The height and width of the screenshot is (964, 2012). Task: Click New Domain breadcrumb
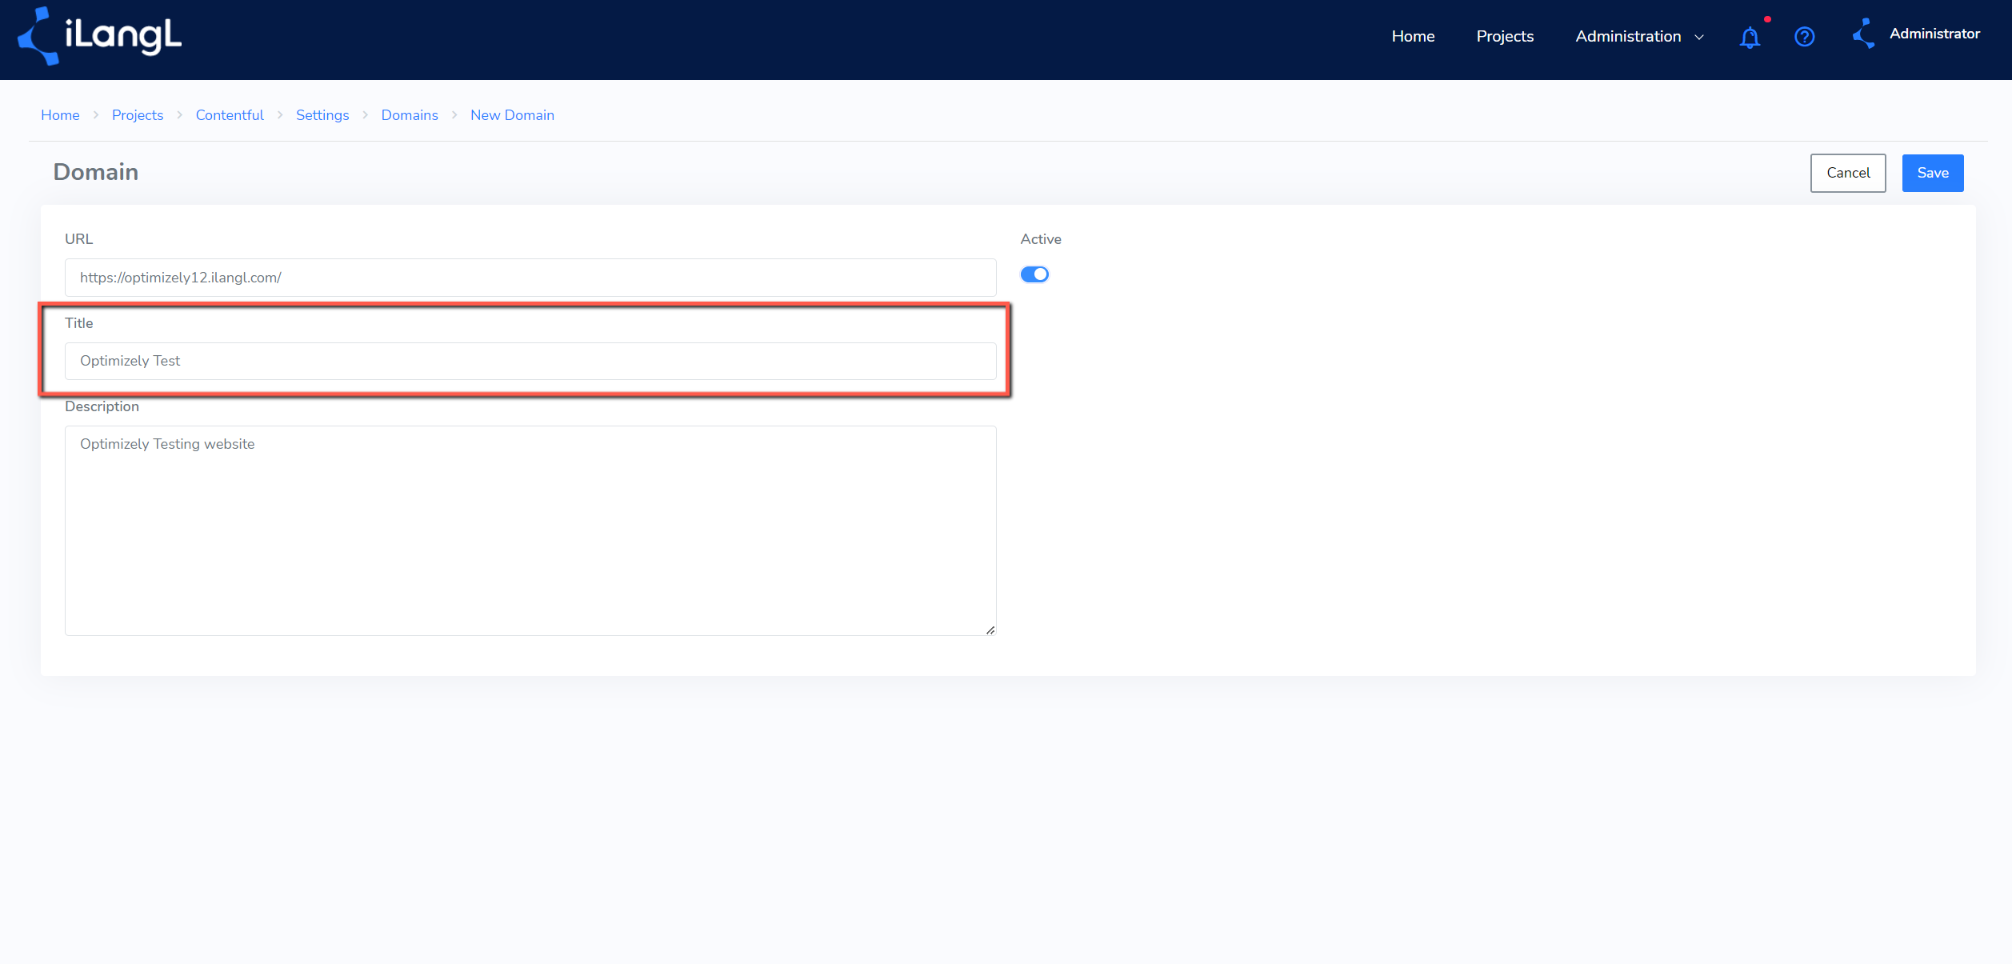(512, 115)
